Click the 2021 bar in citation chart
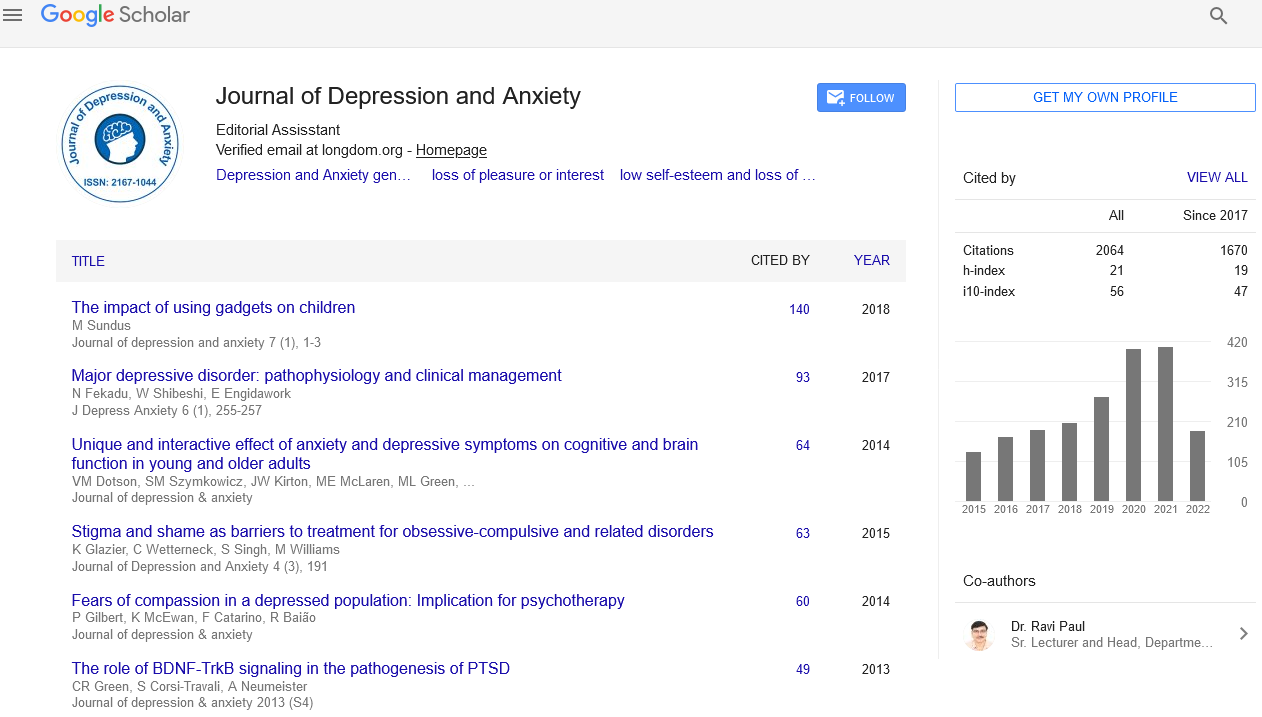Screen dimensions: 1262x717 tap(1165, 423)
